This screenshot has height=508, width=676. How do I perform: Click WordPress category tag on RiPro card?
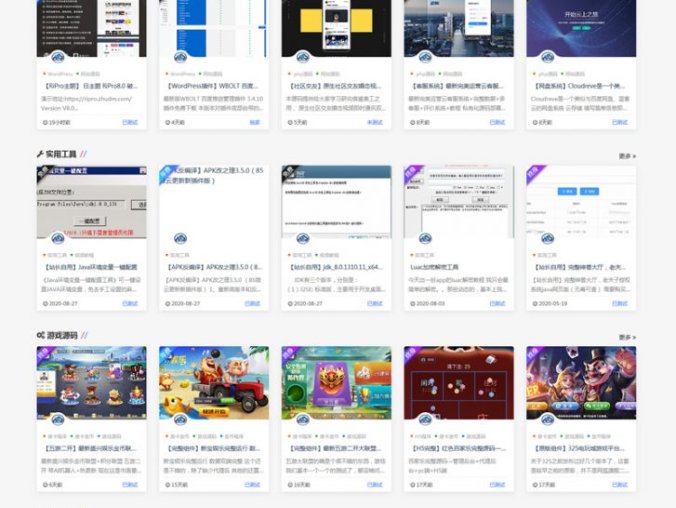tap(60, 74)
